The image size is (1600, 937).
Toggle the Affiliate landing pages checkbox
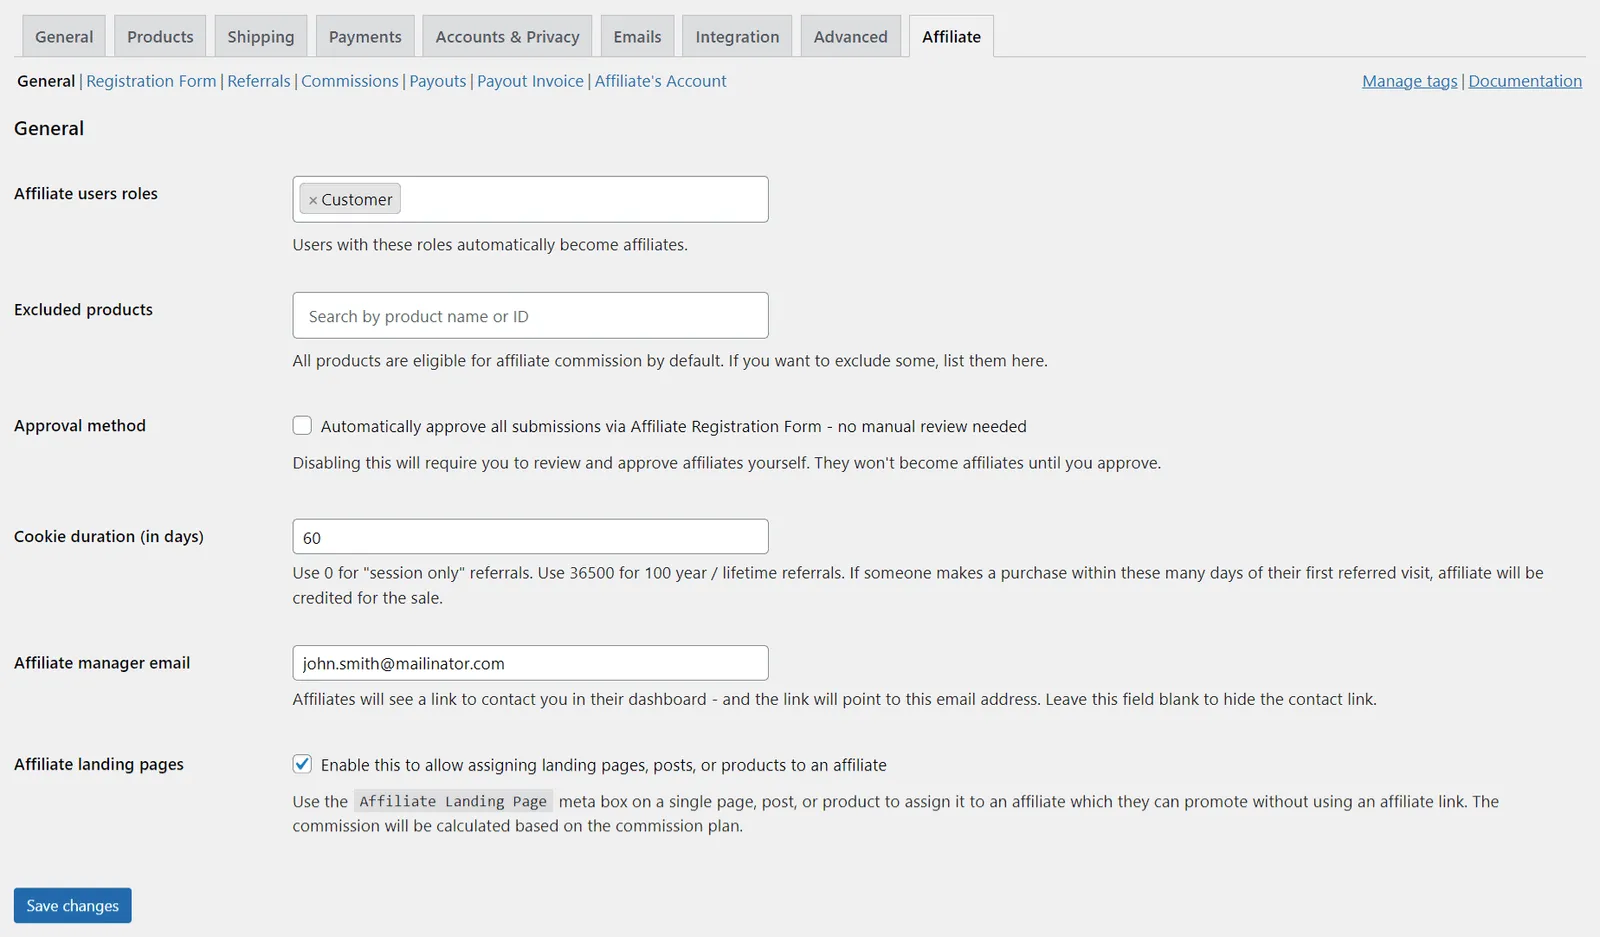[x=302, y=764]
